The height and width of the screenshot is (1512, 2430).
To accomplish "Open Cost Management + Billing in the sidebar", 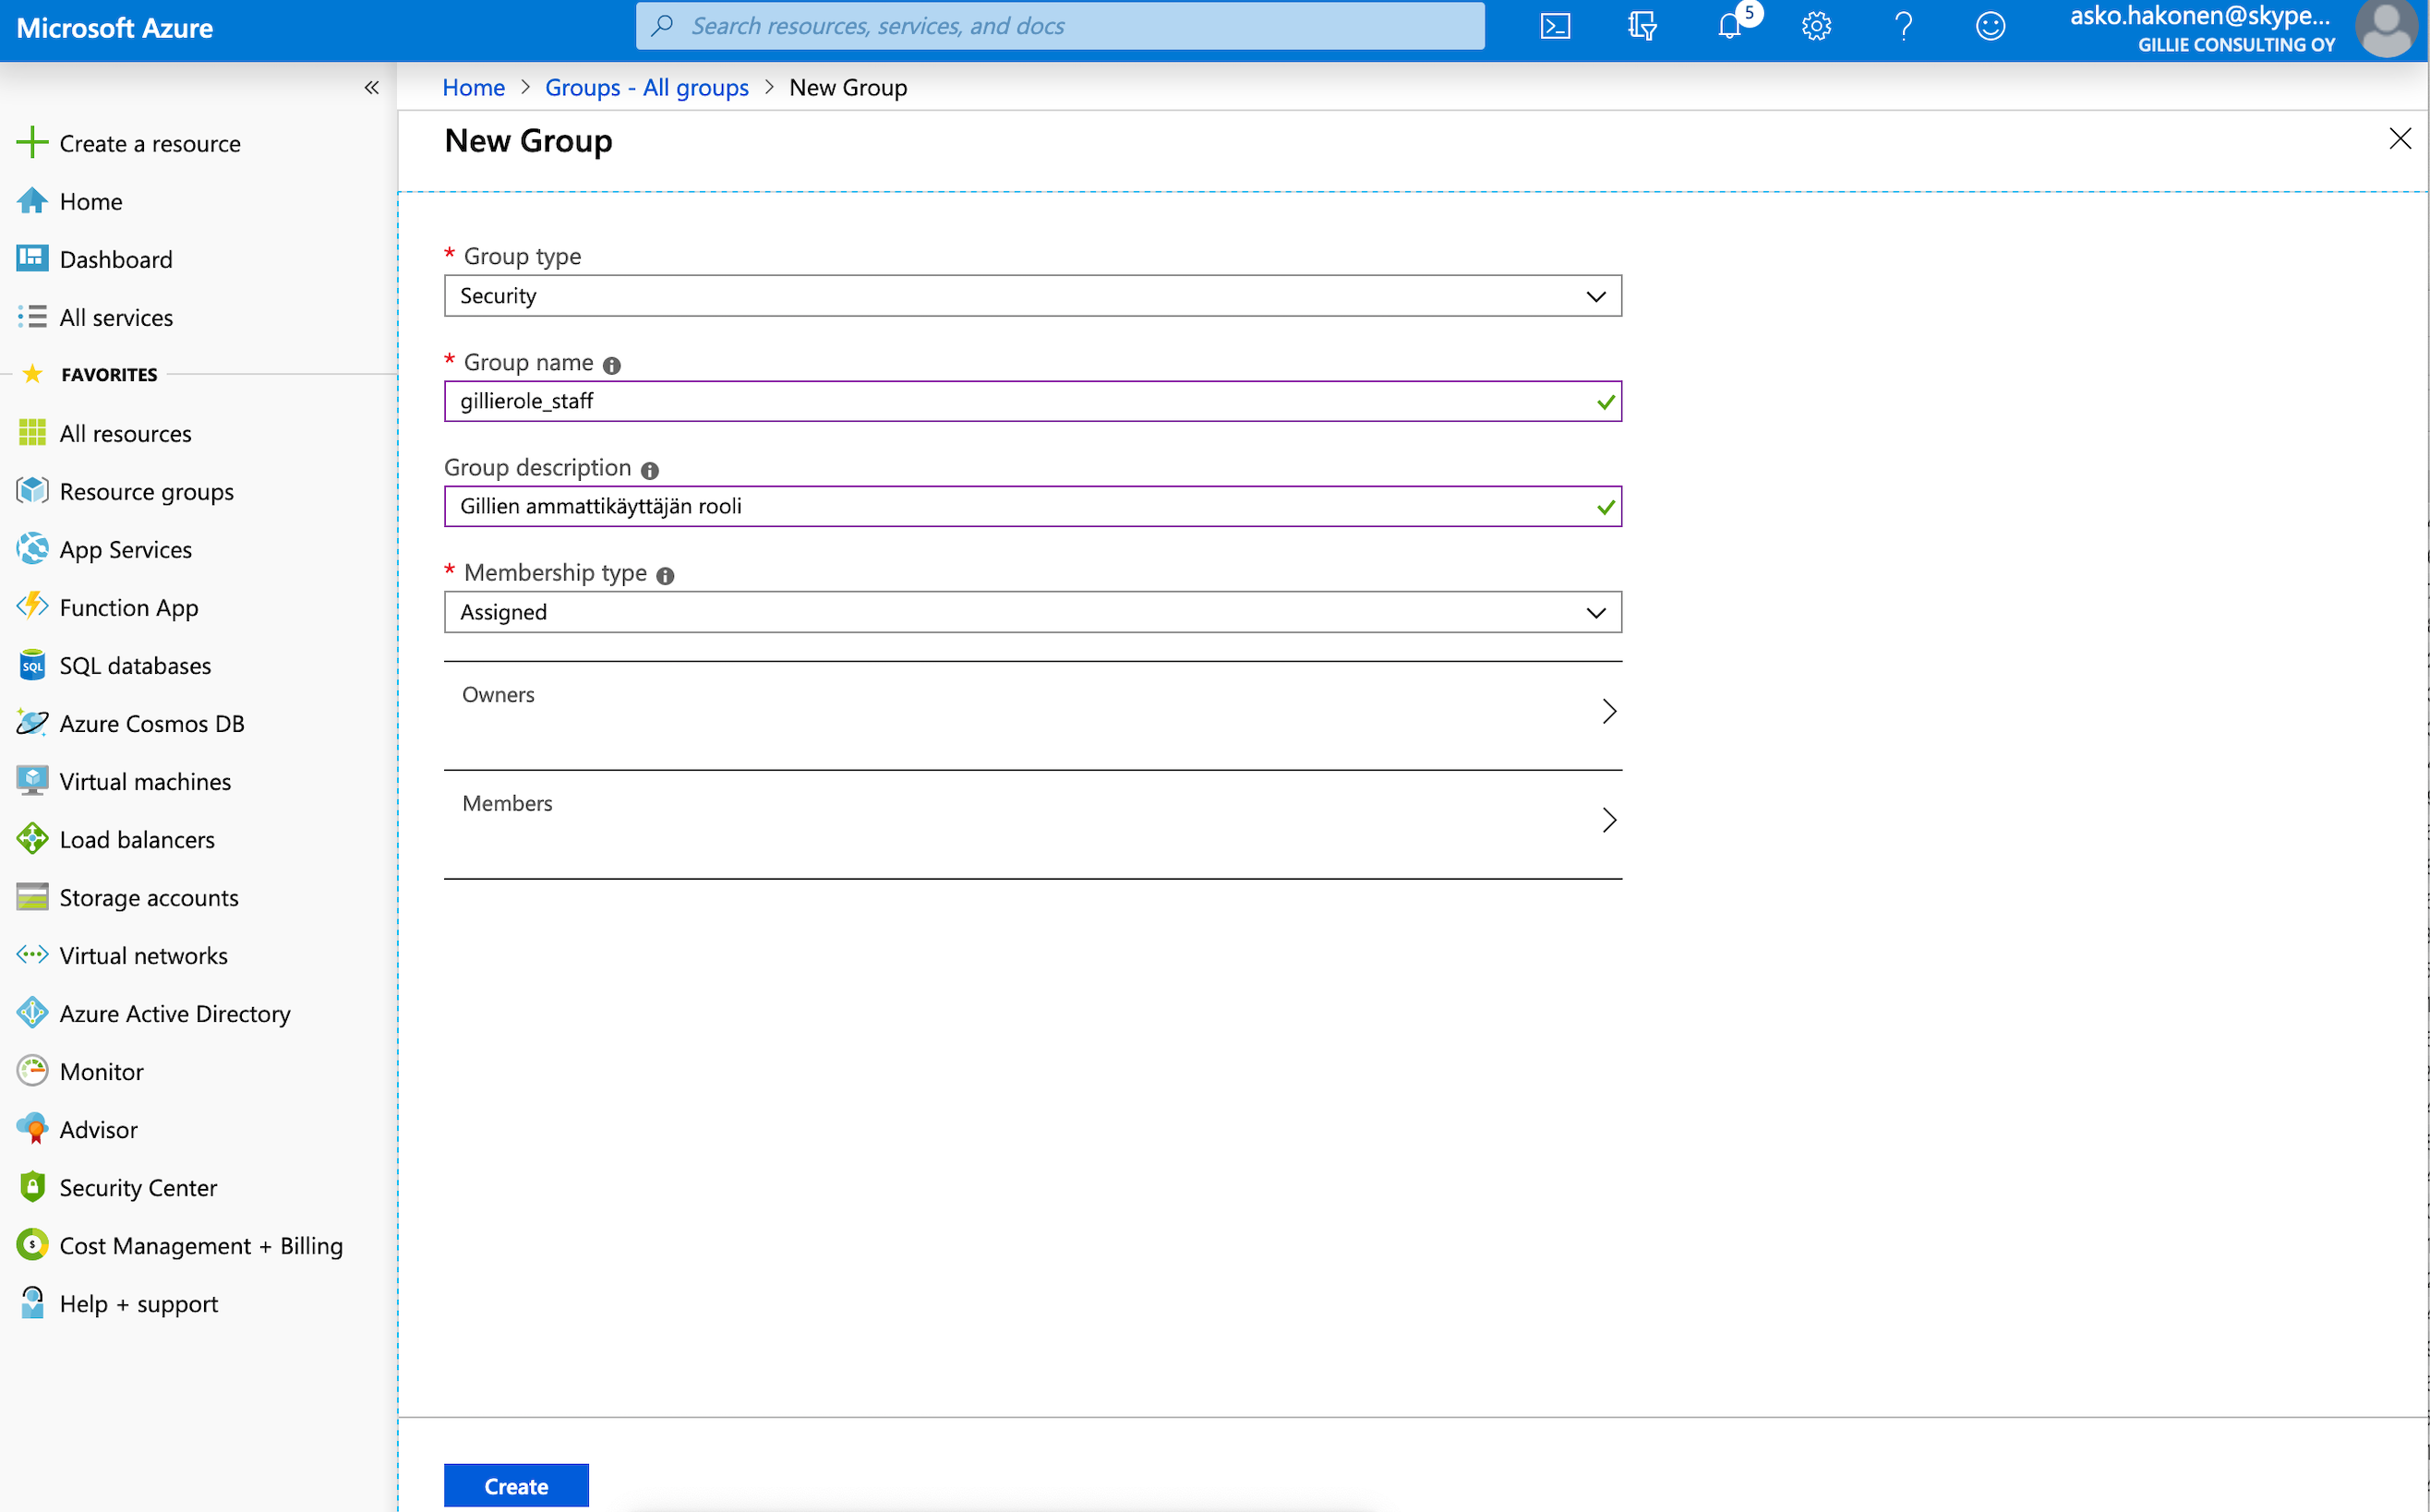I will (x=201, y=1245).
